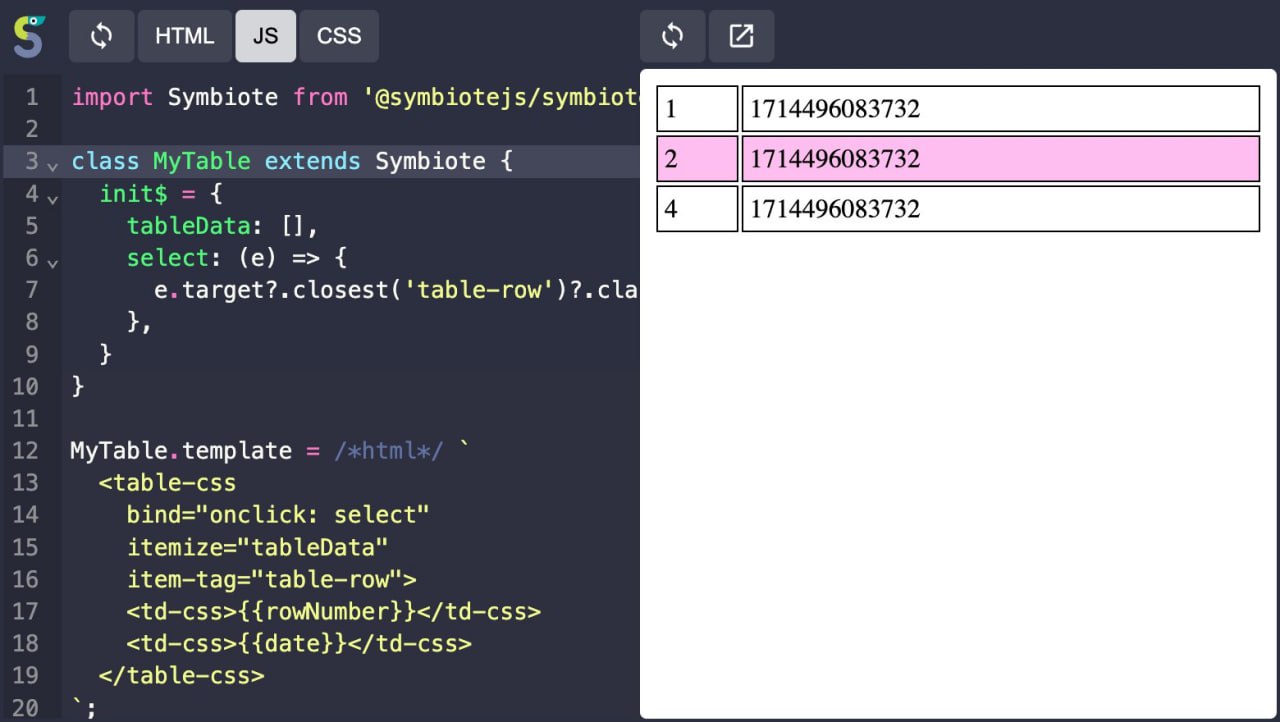Click the app logo in top-left corner
Viewport: 1280px width, 722px height.
29,36
